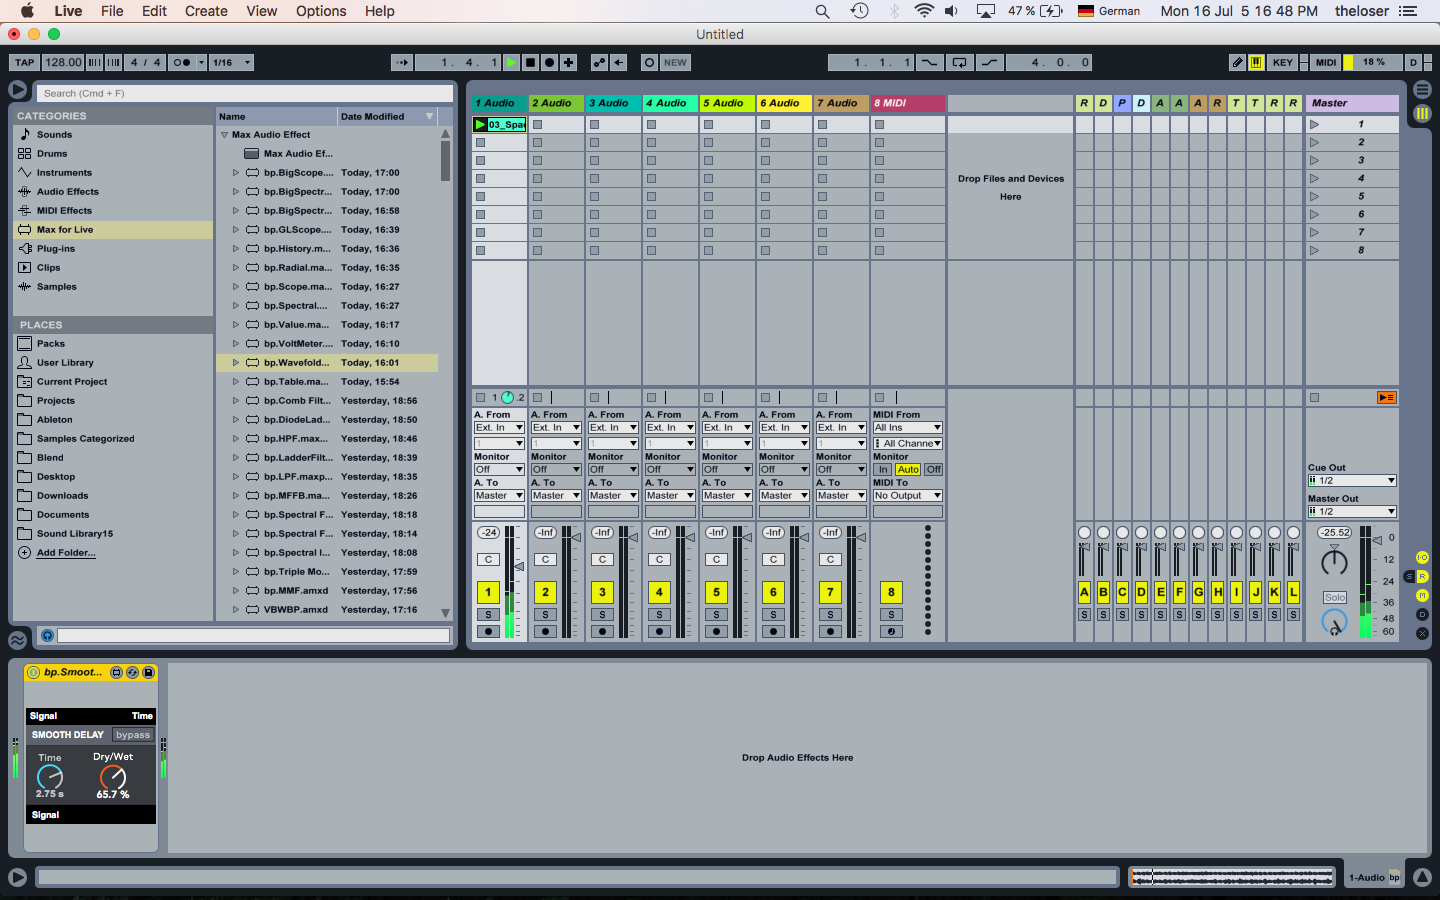Open the Create menu
This screenshot has height=900, width=1440.
pos(206,11)
